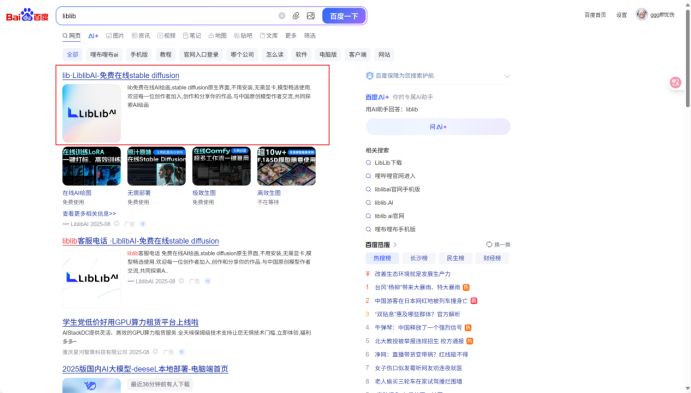Image resolution: width=691 pixels, height=393 pixels.
Task: Switch to the 图片 search tab
Action: tap(115, 36)
